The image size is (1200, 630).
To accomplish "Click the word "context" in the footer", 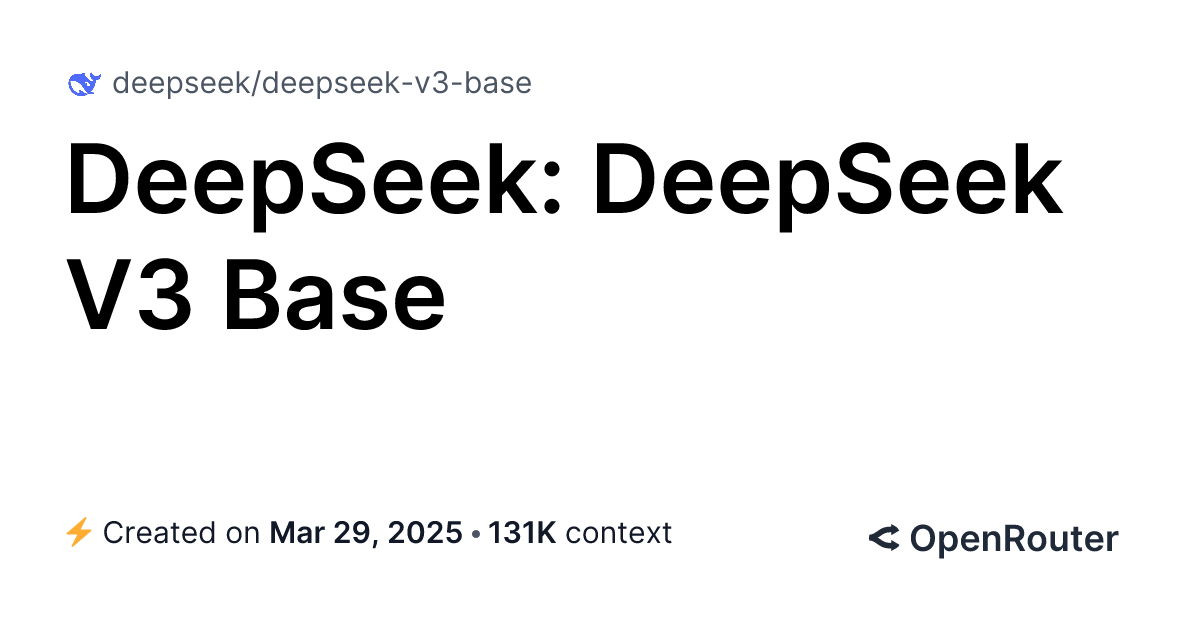I will 618,533.
